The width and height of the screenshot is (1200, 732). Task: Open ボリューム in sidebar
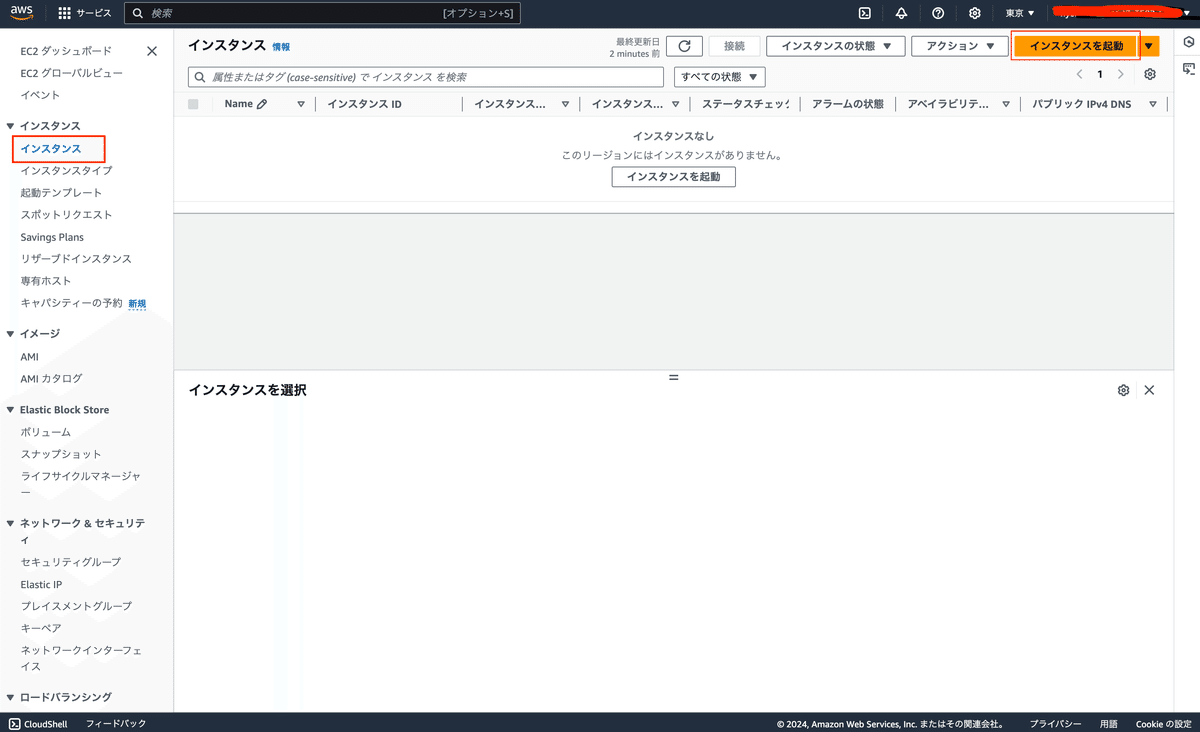point(46,432)
